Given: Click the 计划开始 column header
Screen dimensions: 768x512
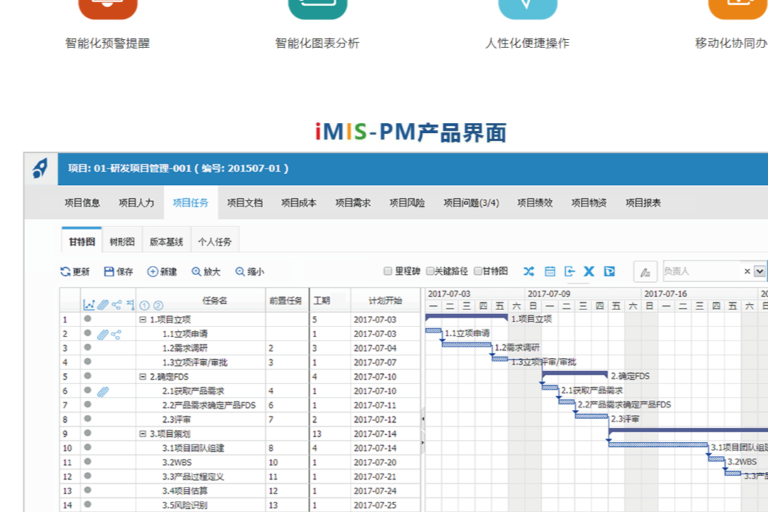Looking at the screenshot, I should pyautogui.click(x=385, y=300).
